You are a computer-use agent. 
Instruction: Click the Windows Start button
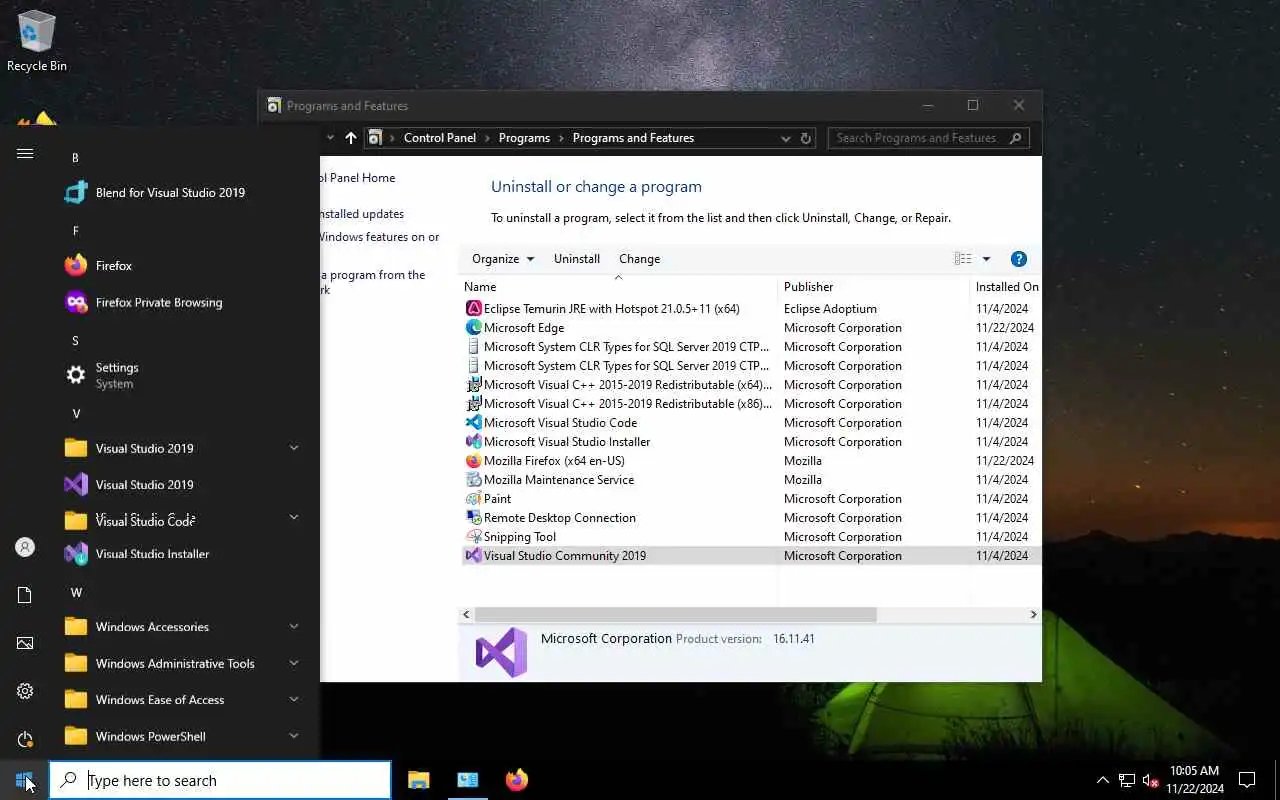click(24, 780)
